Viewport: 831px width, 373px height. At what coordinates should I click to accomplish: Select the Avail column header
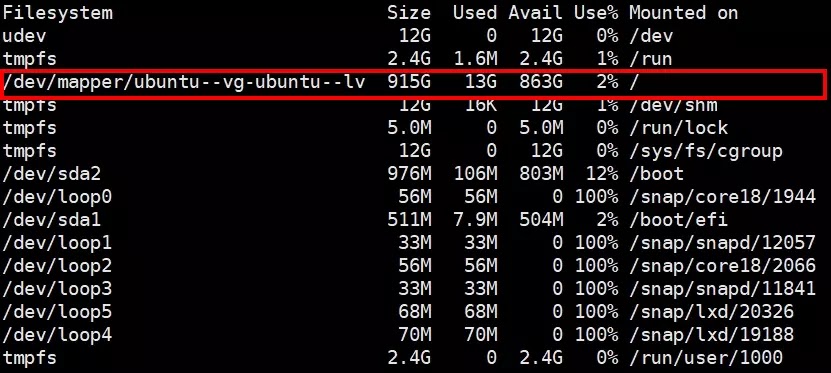pyautogui.click(x=535, y=13)
